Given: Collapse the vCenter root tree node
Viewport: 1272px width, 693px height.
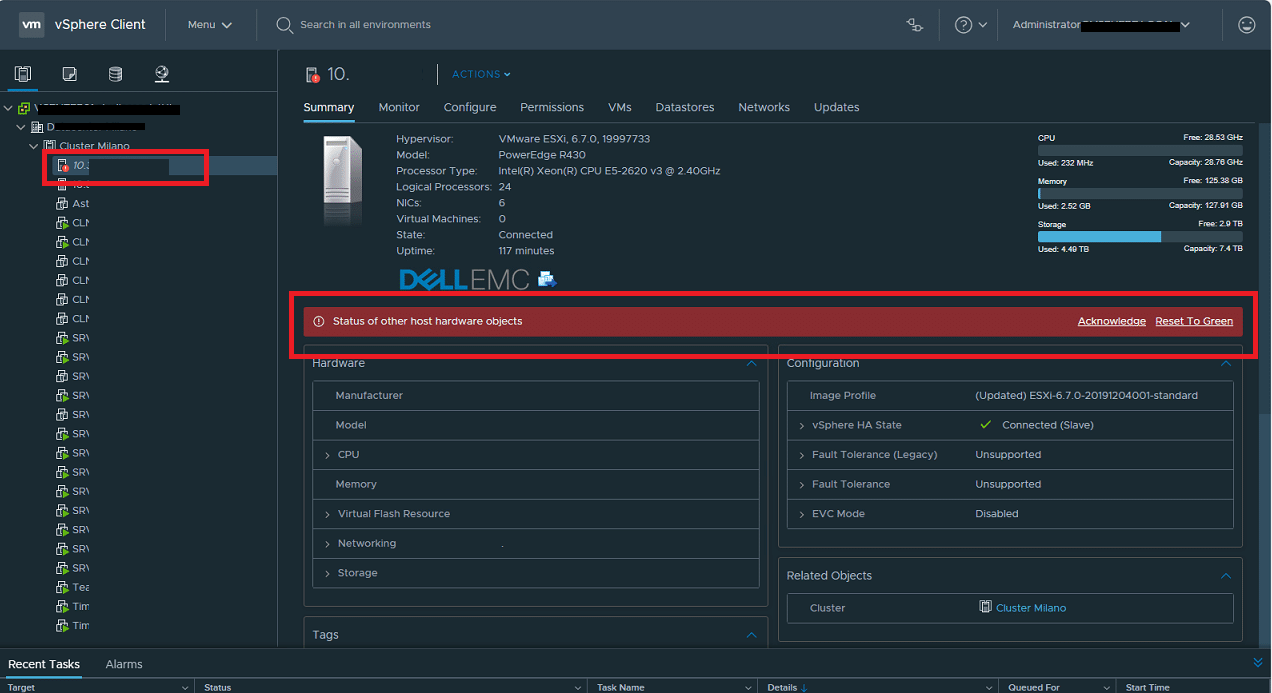Looking at the screenshot, I should pos(9,108).
